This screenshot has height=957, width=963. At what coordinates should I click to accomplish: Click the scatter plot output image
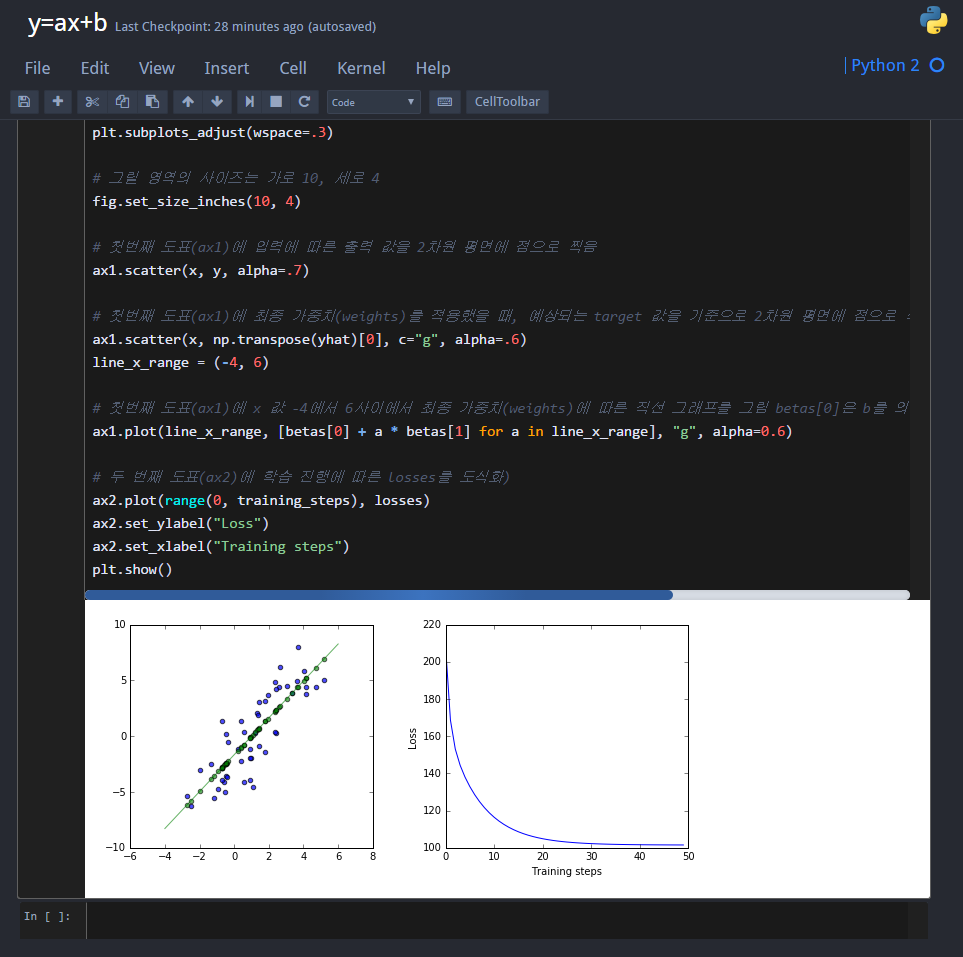tap(243, 740)
